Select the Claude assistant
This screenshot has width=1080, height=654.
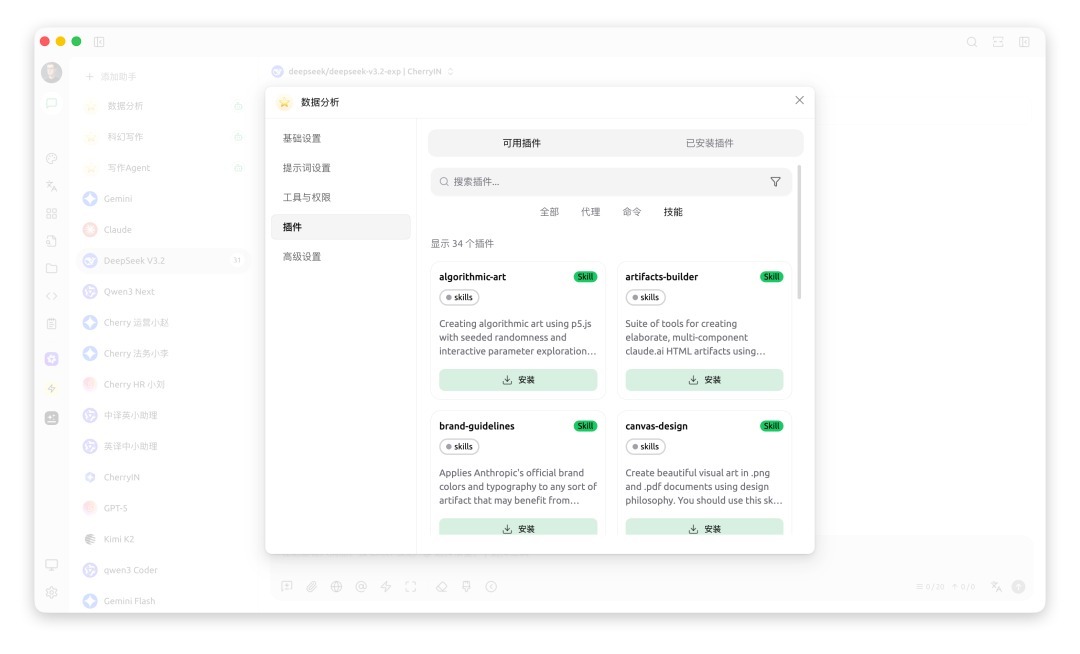click(163, 230)
